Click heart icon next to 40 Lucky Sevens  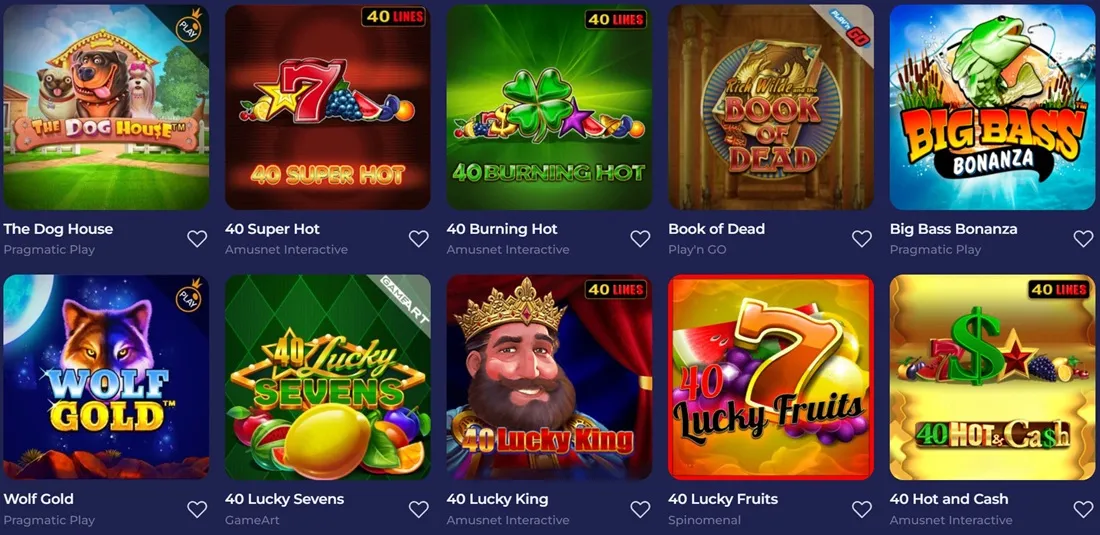pos(419,509)
